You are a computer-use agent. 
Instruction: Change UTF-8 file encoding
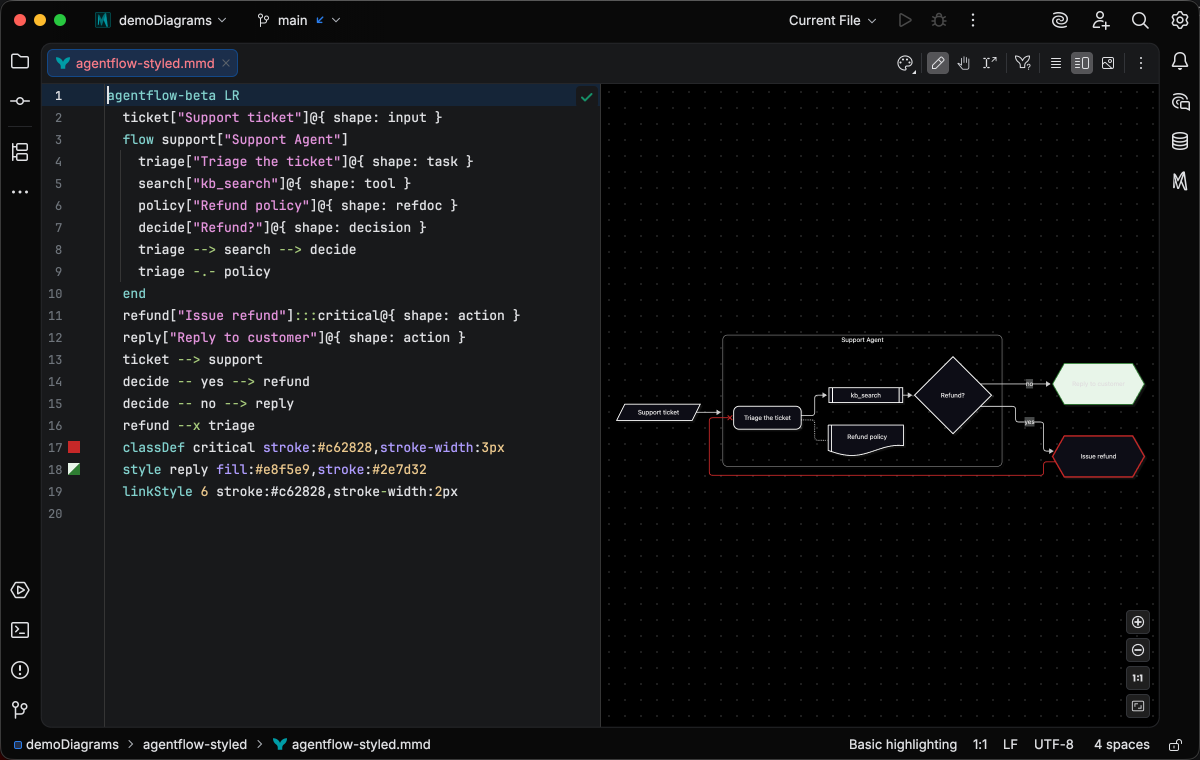click(1054, 744)
